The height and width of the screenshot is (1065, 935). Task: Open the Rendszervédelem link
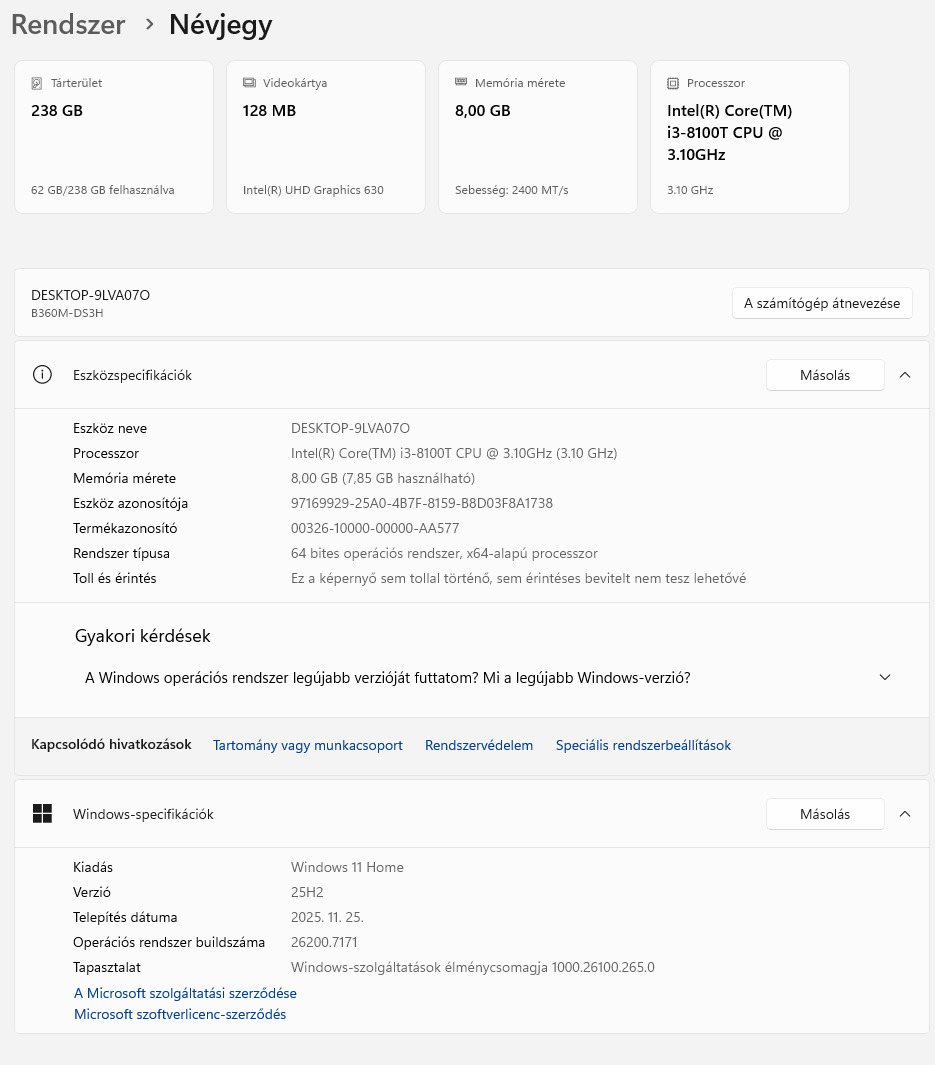(479, 745)
